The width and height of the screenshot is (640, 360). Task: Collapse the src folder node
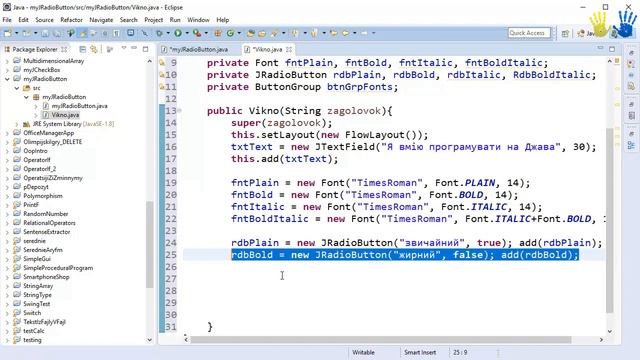pos(17,88)
